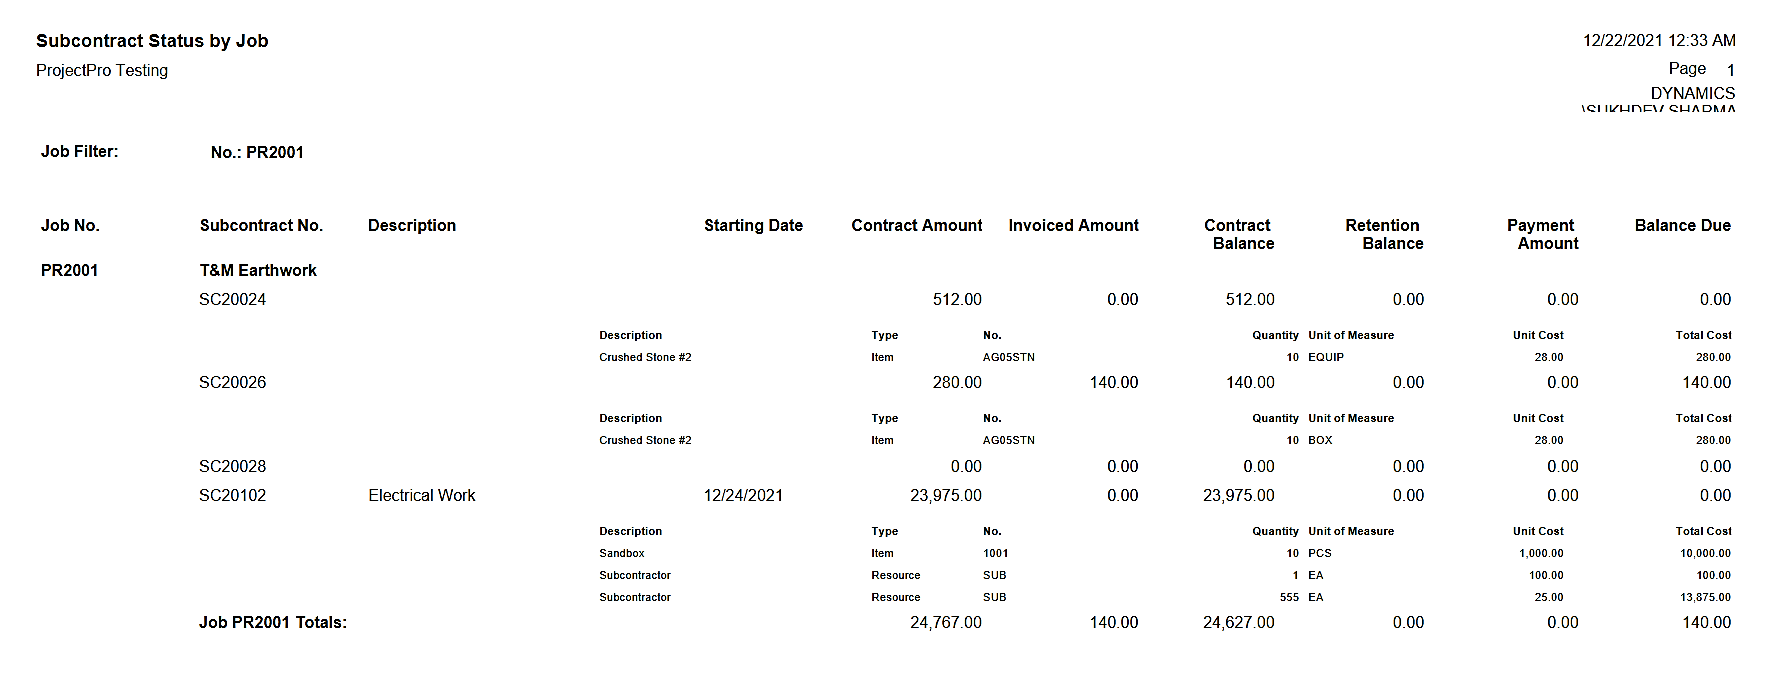Image resolution: width=1778 pixels, height=675 pixels.
Task: Select the Retention Balance column header
Action: pyautogui.click(x=1384, y=234)
